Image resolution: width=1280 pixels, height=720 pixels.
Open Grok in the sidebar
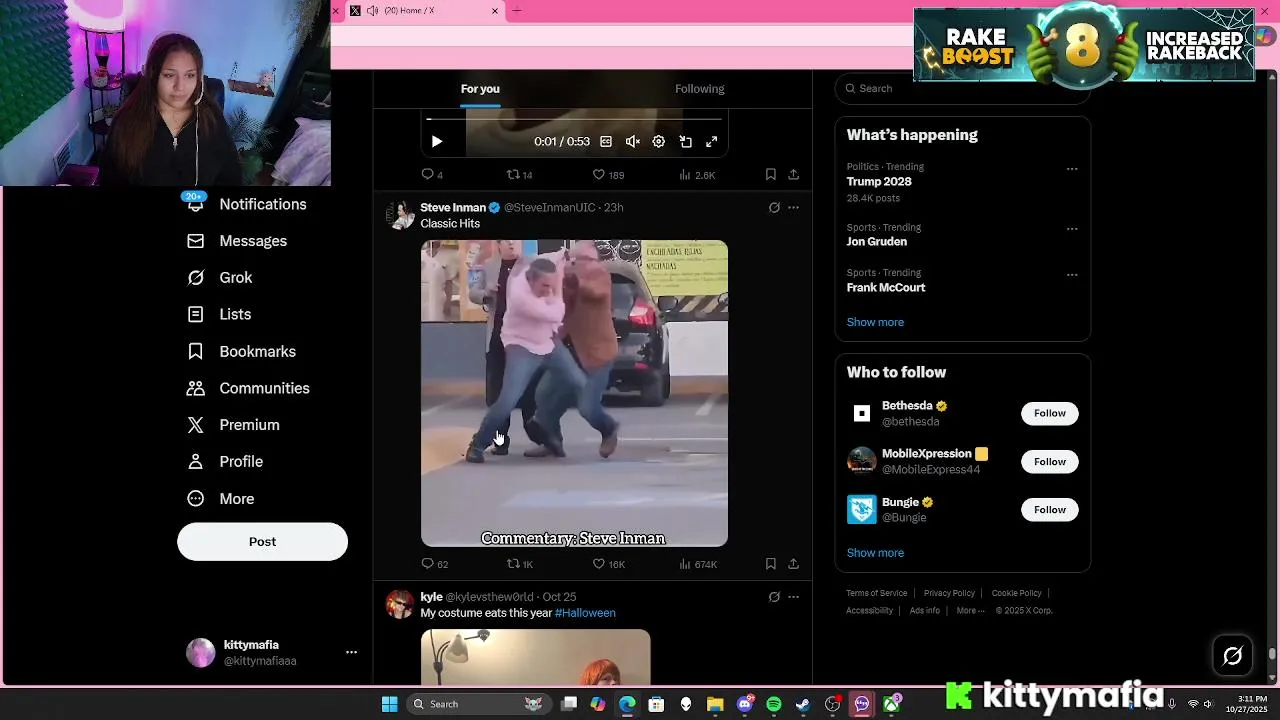(x=220, y=278)
